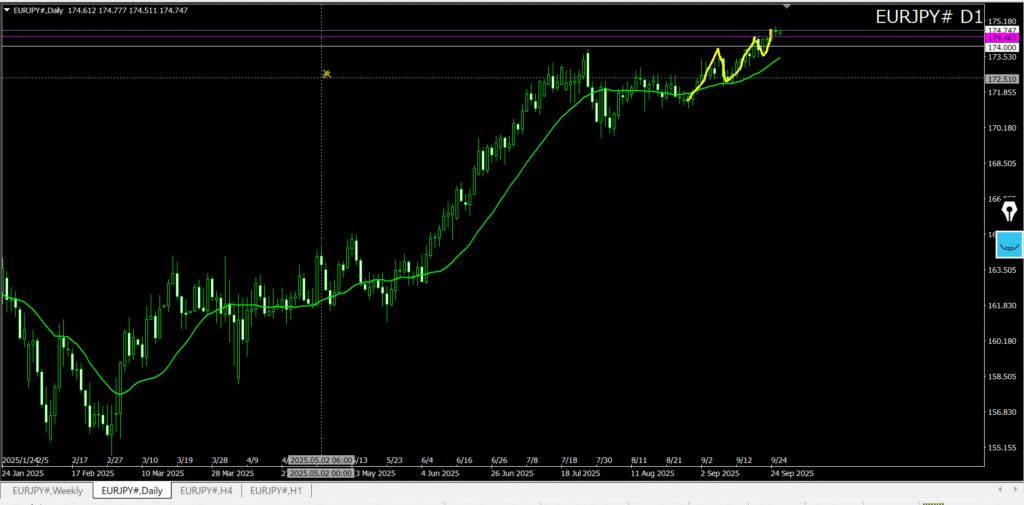Click the yellow X marker on chart
The width and height of the screenshot is (1024, 505).
coord(327,74)
